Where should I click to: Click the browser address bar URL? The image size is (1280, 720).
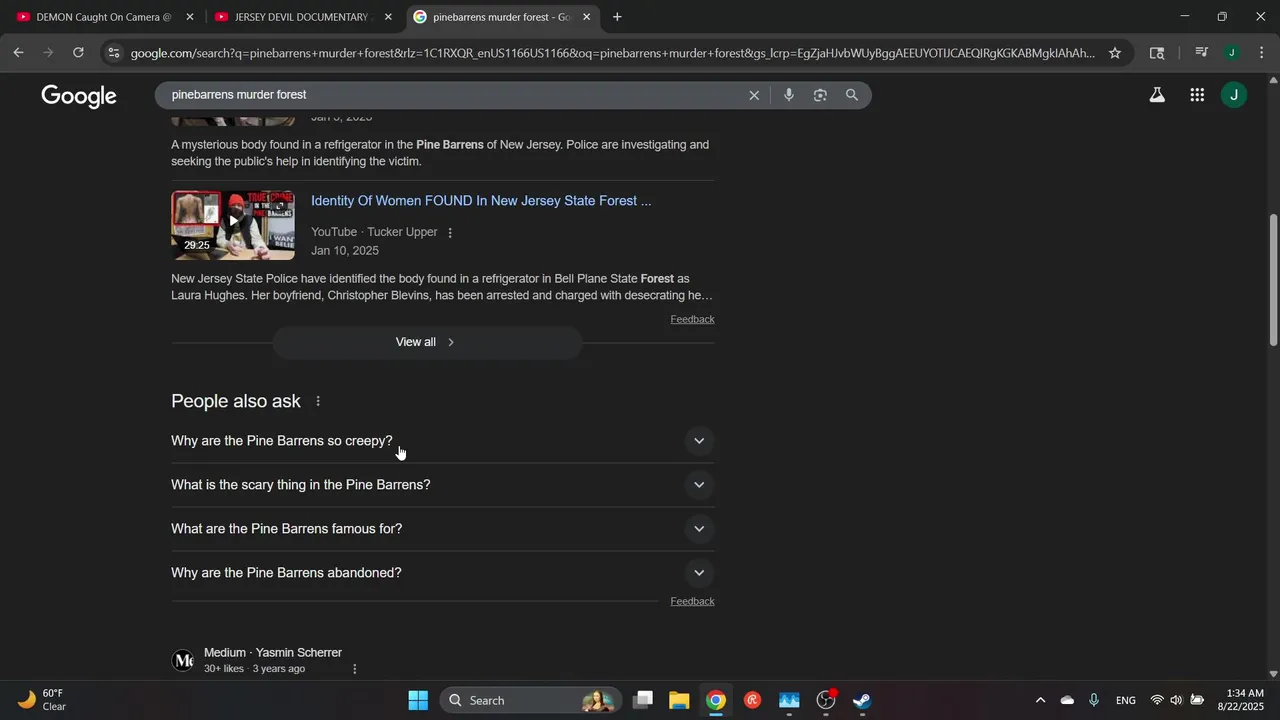612,53
